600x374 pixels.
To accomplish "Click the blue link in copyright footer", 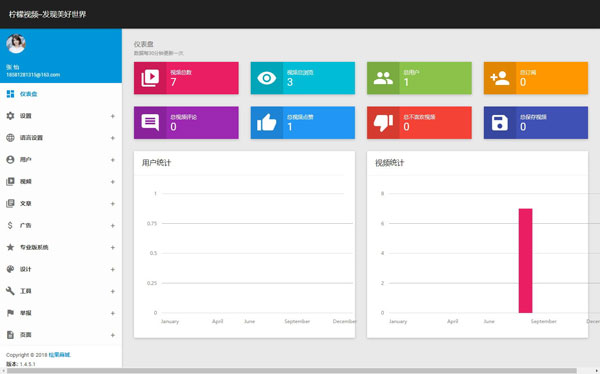I will point(59,355).
